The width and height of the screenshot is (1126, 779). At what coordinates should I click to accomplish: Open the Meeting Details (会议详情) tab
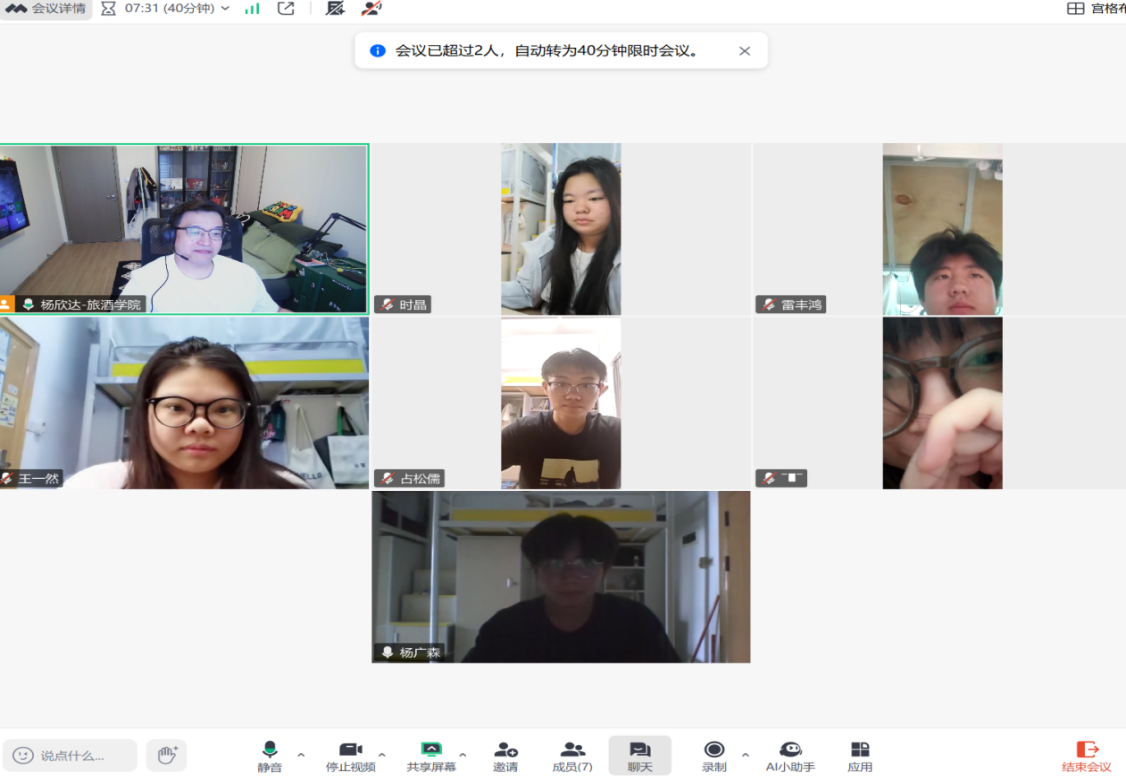(46, 9)
